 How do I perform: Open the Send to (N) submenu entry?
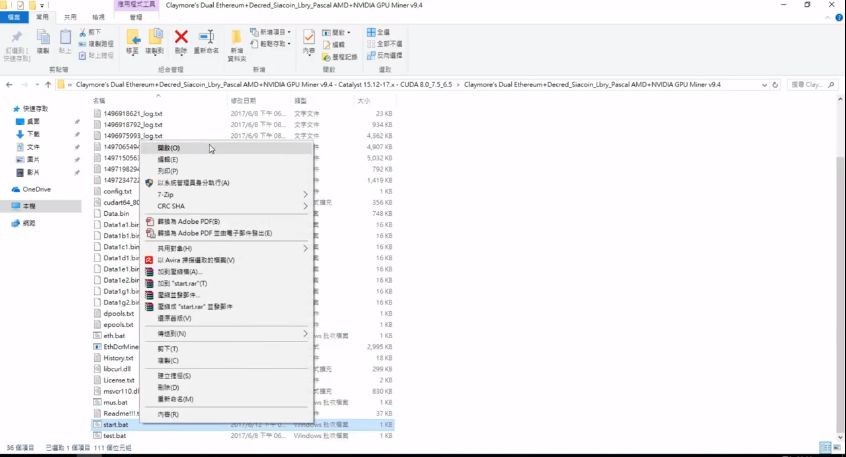point(227,333)
